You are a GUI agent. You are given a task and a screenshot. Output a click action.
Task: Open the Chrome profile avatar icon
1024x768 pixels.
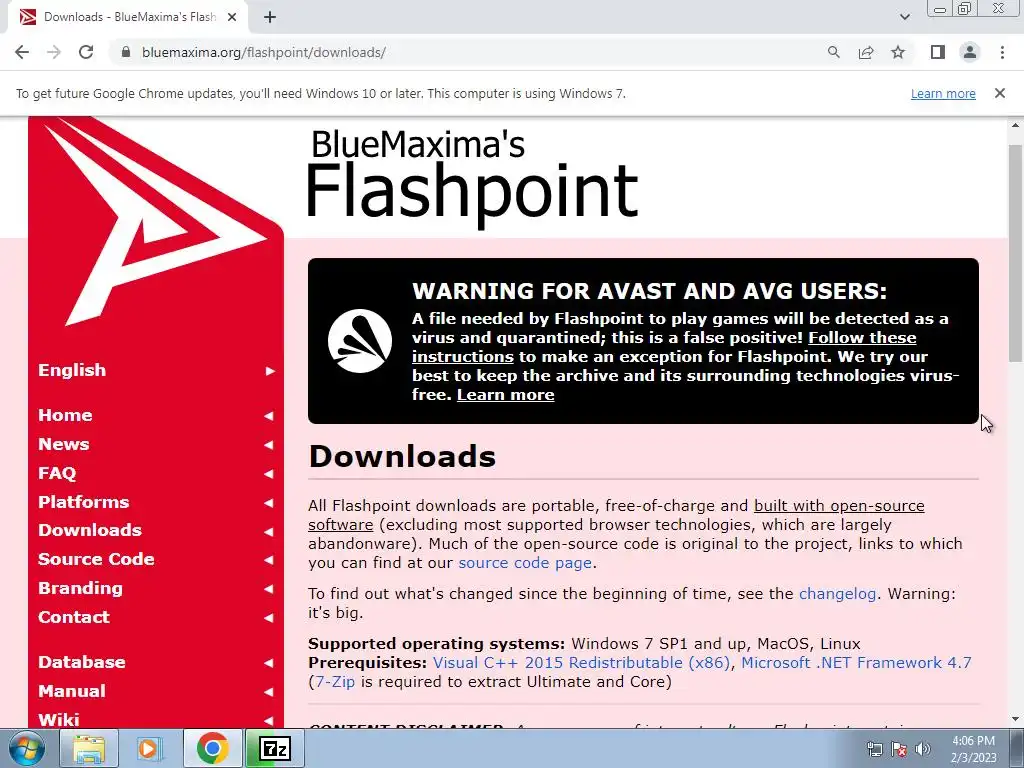pyautogui.click(x=970, y=52)
